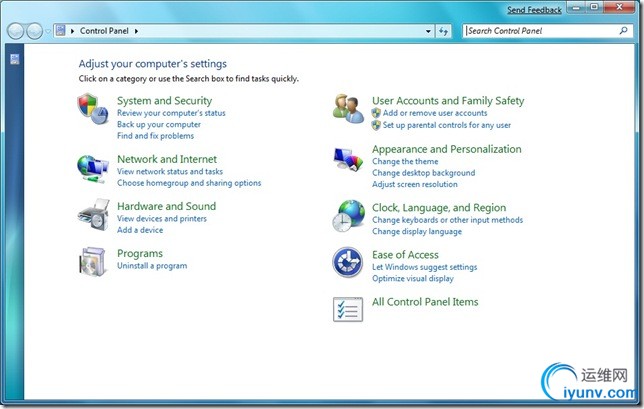Open the Ease of Access icon
The width and height of the screenshot is (644, 409).
click(347, 262)
